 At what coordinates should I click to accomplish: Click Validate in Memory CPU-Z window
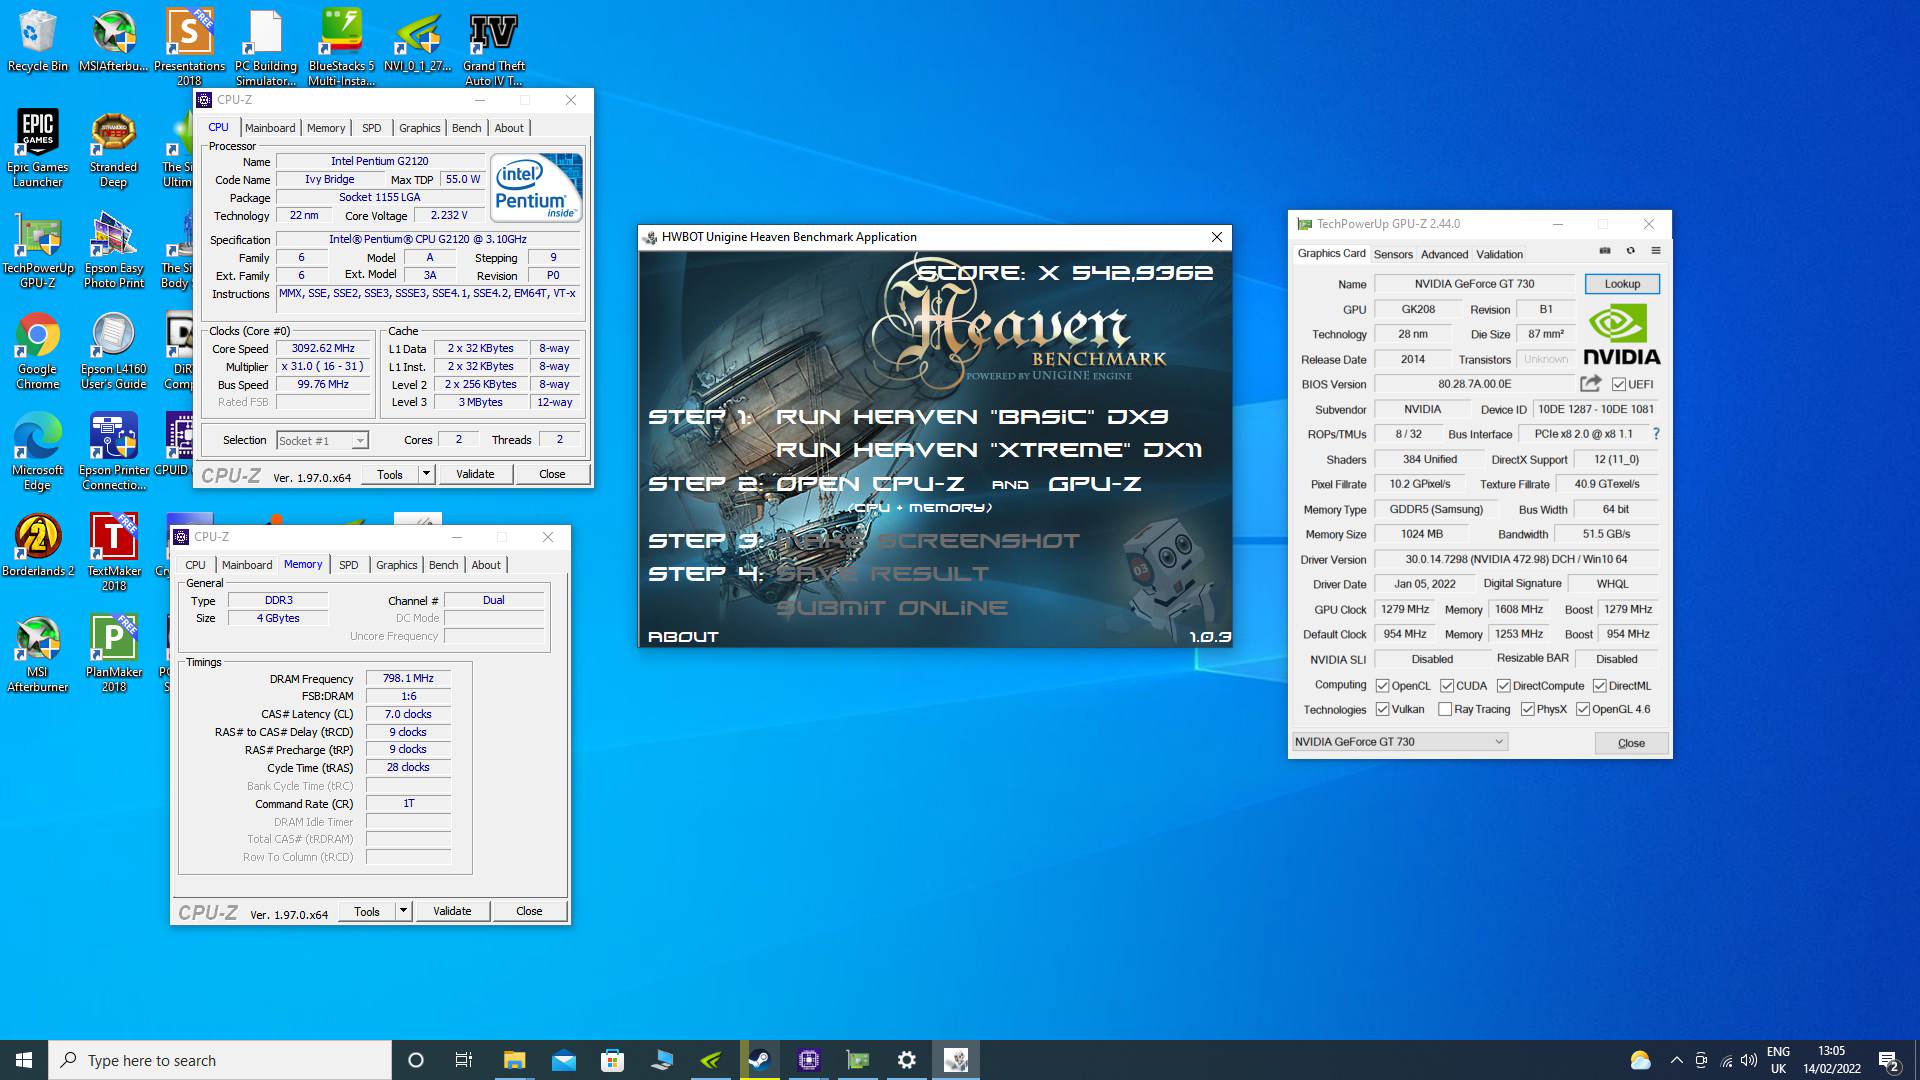(452, 911)
